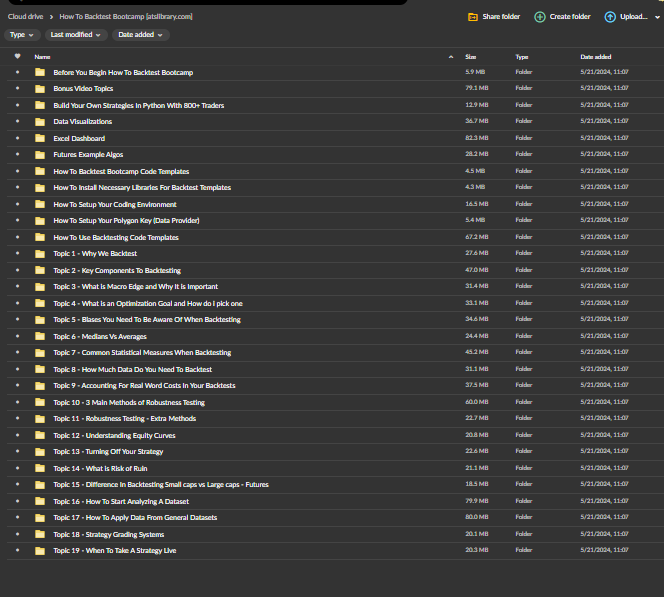Toggle favorite dot for Topic 6 - Medians Vs Averages

pyautogui.click(x=17, y=336)
